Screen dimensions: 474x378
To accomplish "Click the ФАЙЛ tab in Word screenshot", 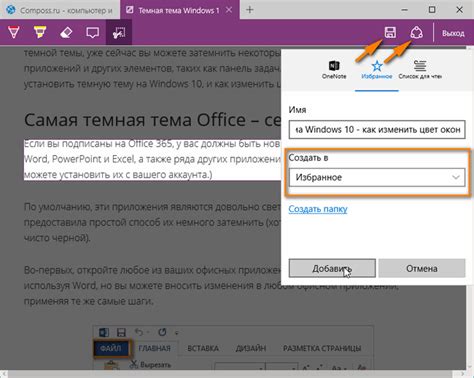I will (111, 348).
